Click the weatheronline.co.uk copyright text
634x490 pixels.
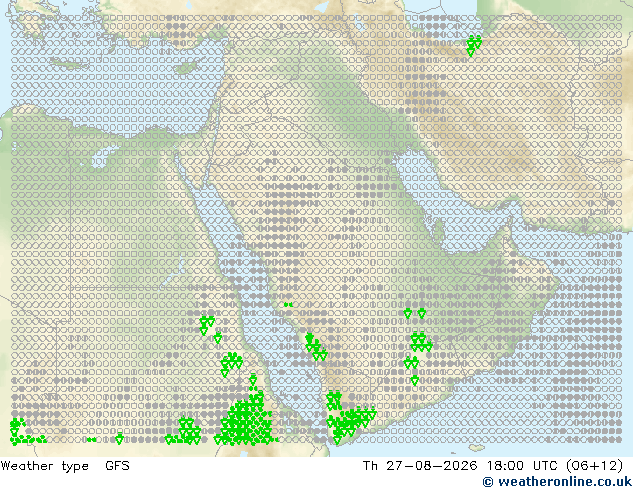(557, 482)
